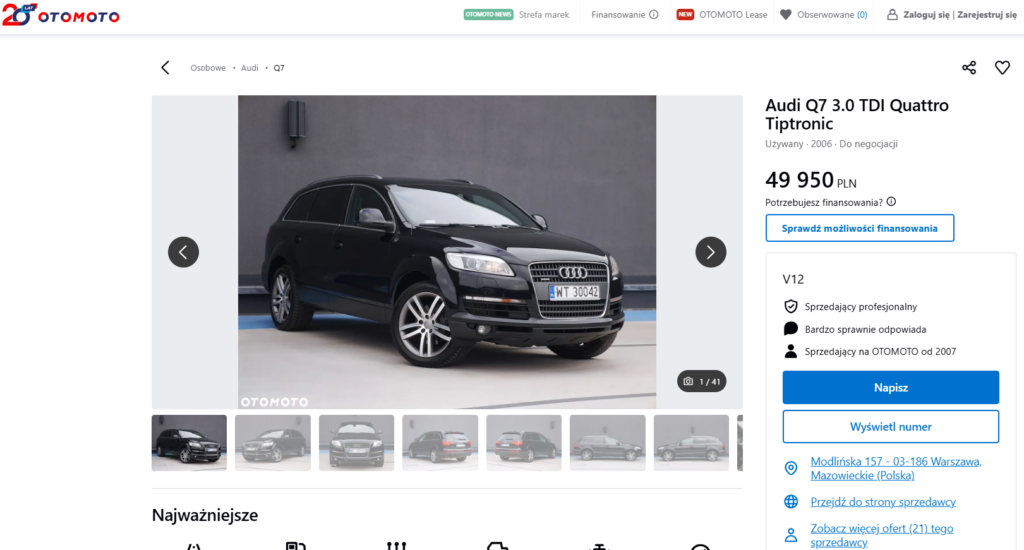Click the OTOMOTO logo
1024x550 pixels.
coord(61,15)
